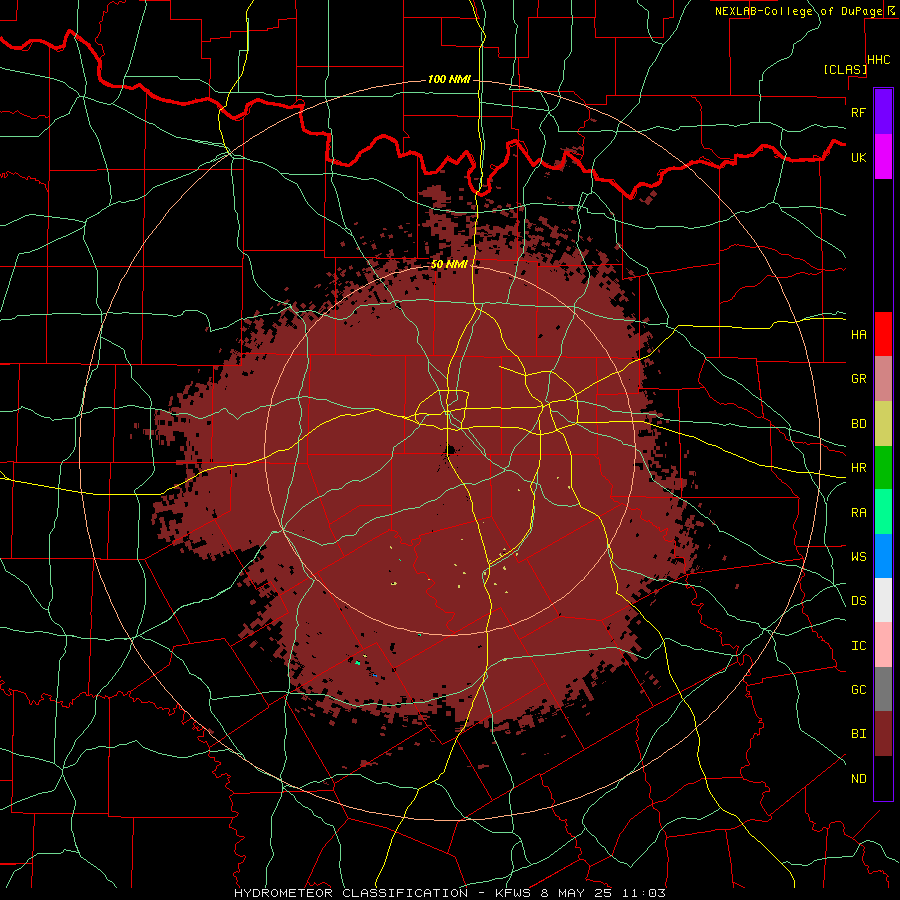Click the DS legend label
The image size is (900, 900).
pyautogui.click(x=858, y=601)
